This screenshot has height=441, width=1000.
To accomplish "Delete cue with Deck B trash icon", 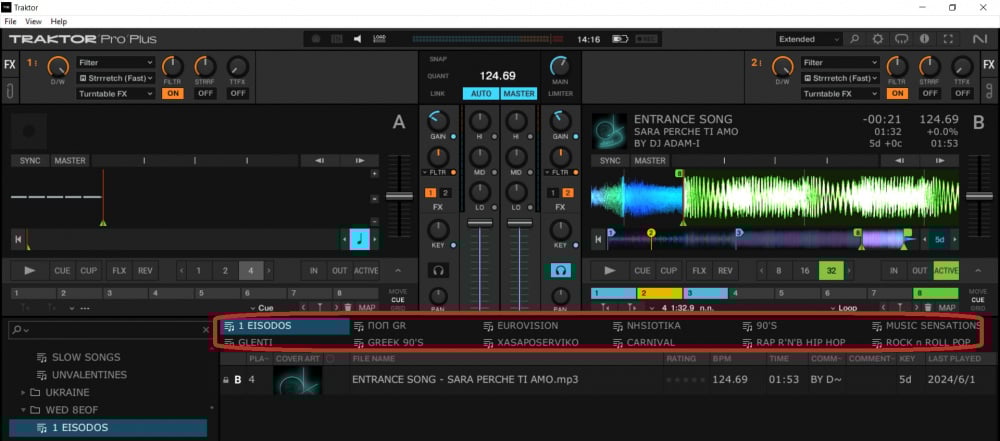I will (929, 308).
